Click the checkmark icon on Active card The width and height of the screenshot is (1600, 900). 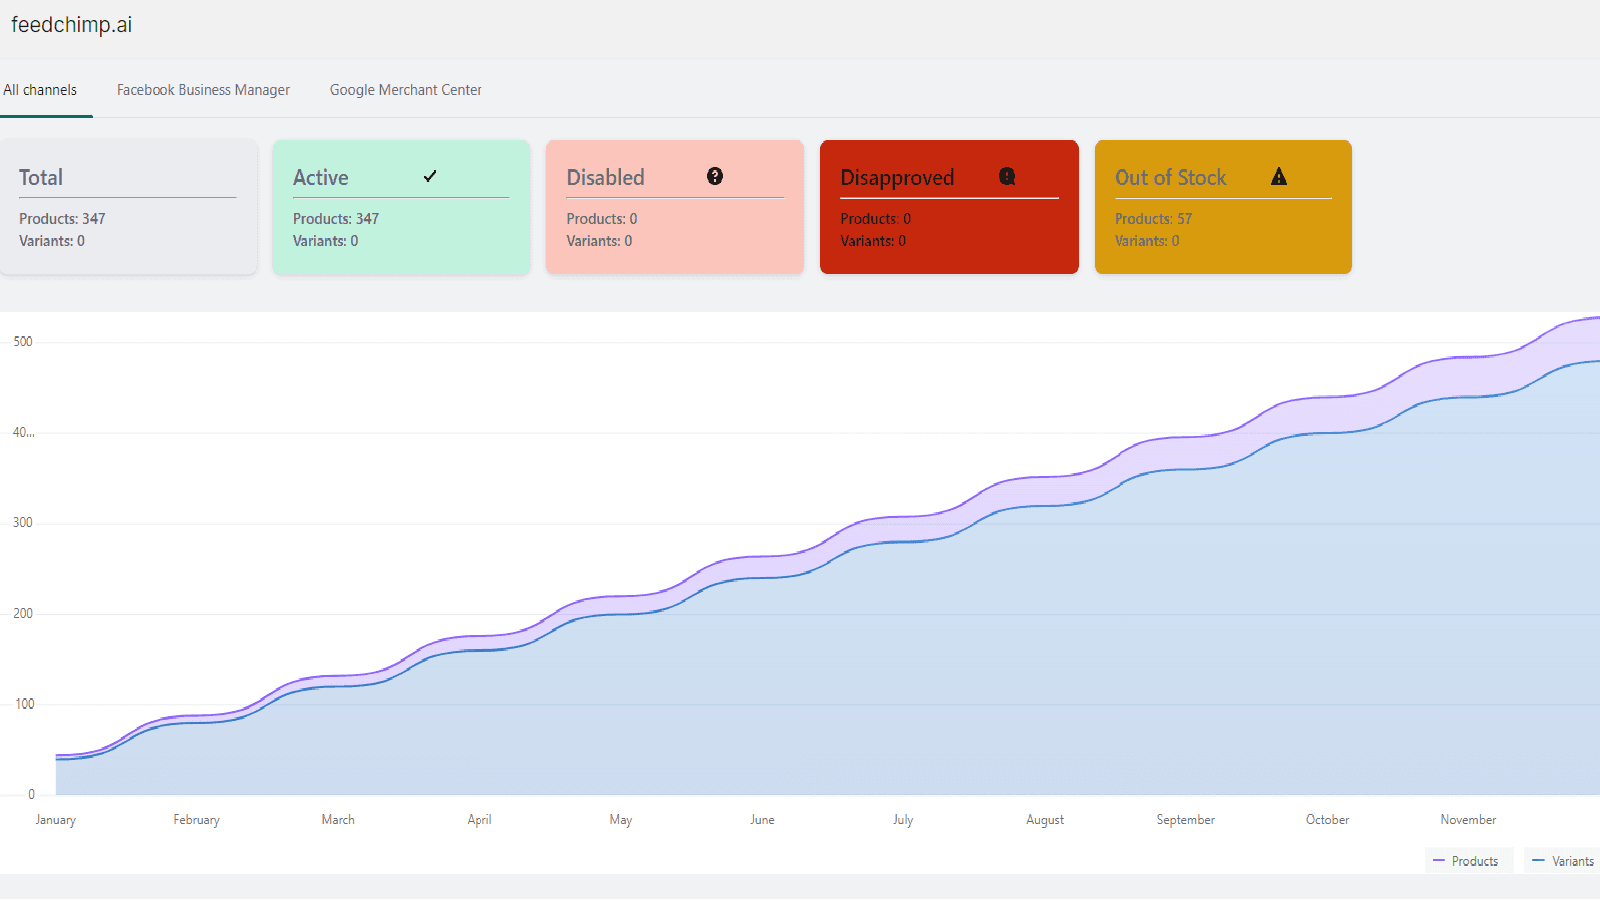pos(430,177)
